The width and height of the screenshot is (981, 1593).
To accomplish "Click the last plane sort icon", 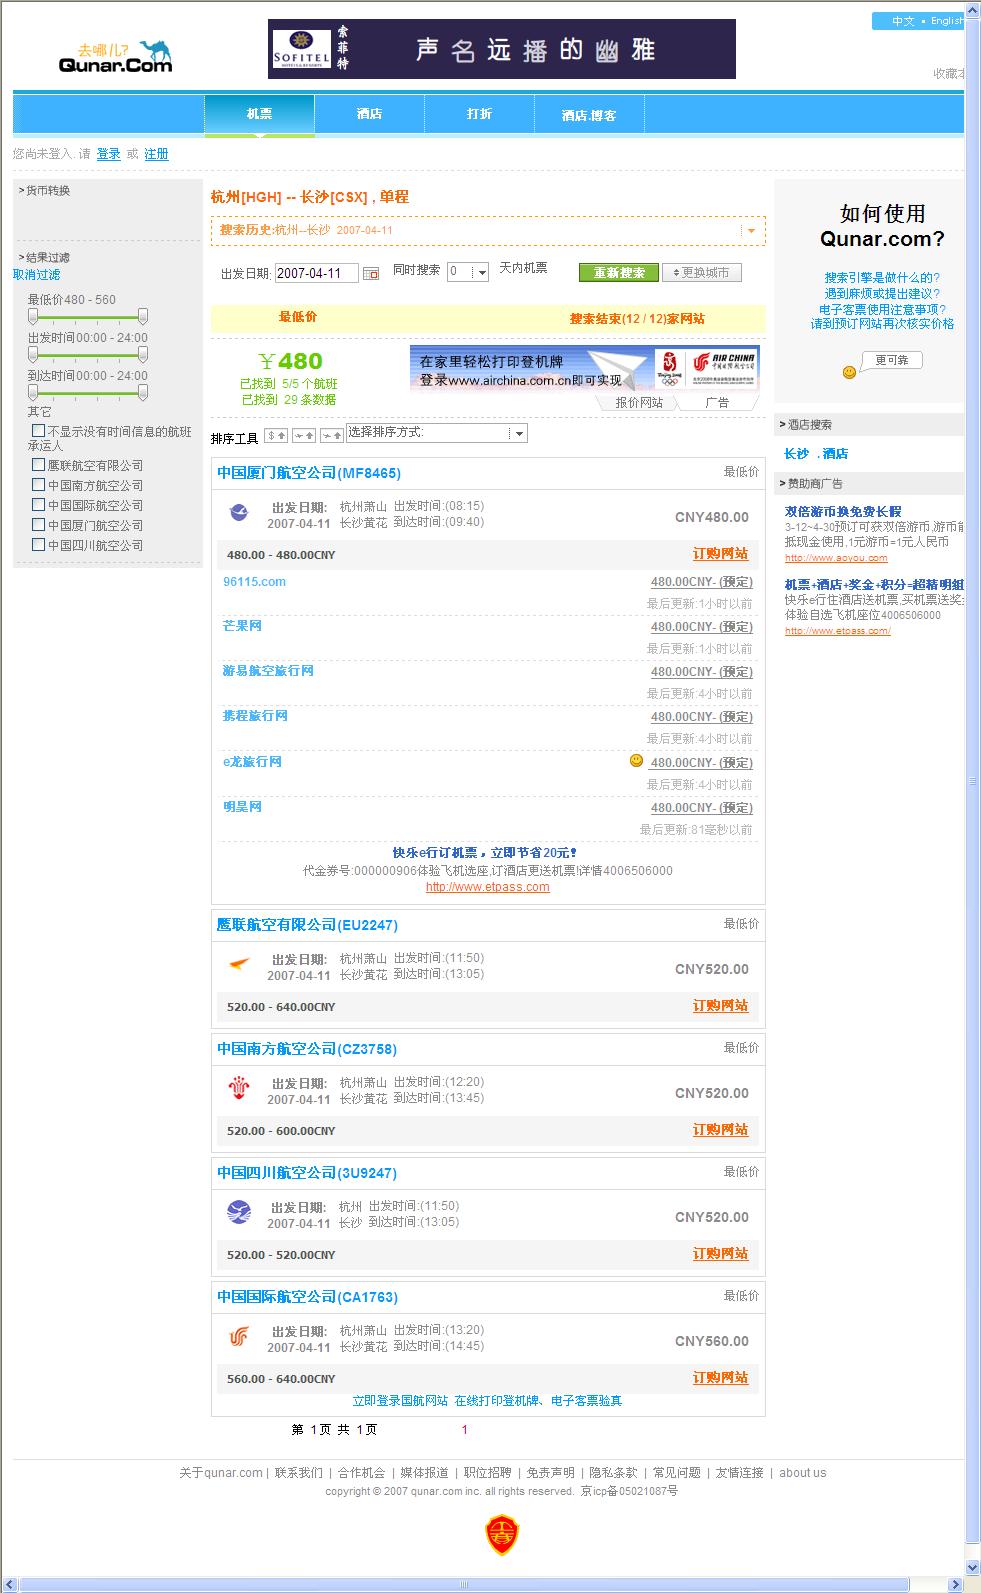I will pos(332,435).
